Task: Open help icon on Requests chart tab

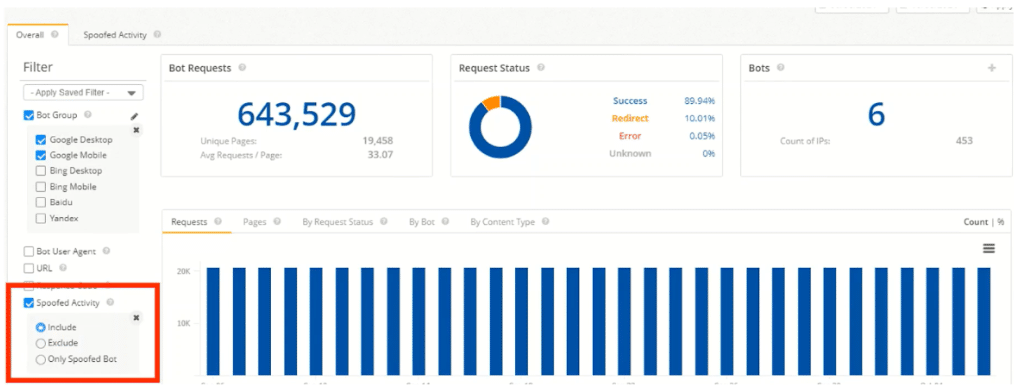Action: coord(218,222)
